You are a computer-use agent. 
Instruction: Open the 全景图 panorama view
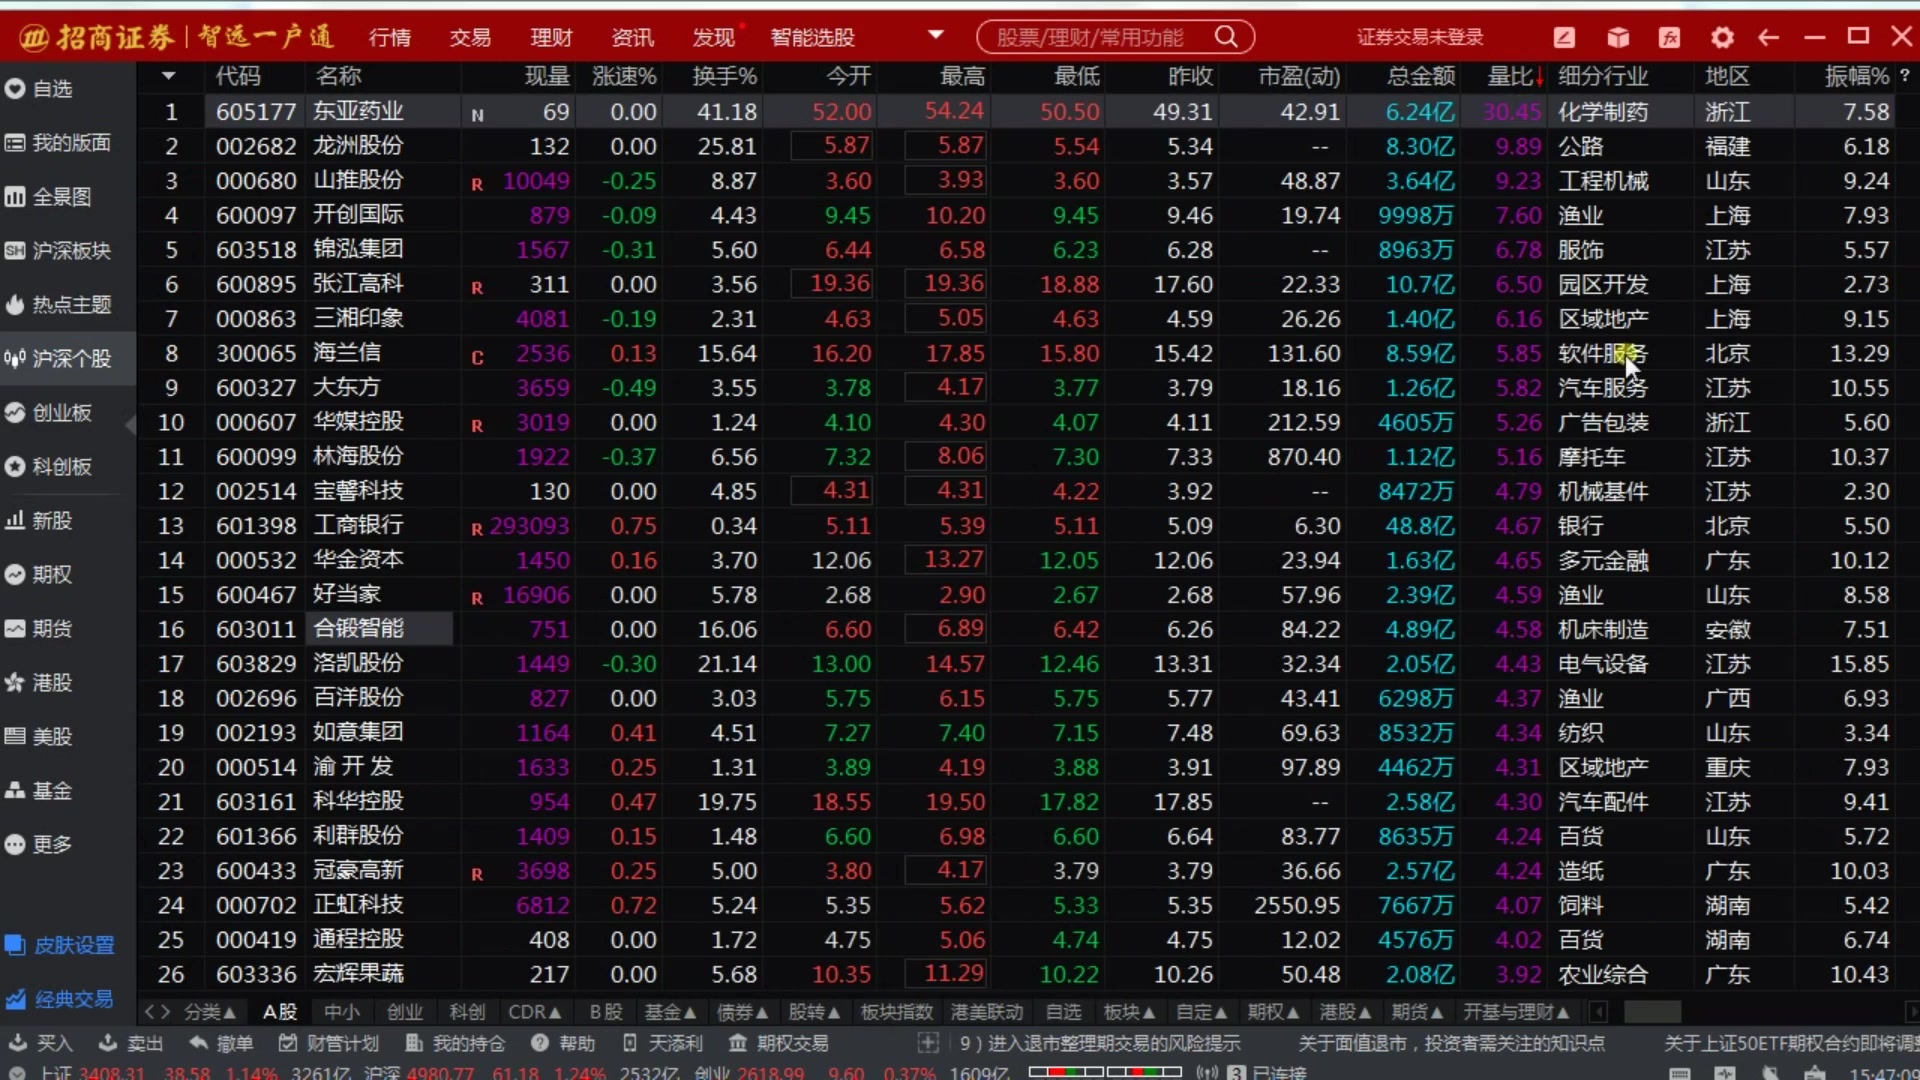pyautogui.click(x=49, y=197)
